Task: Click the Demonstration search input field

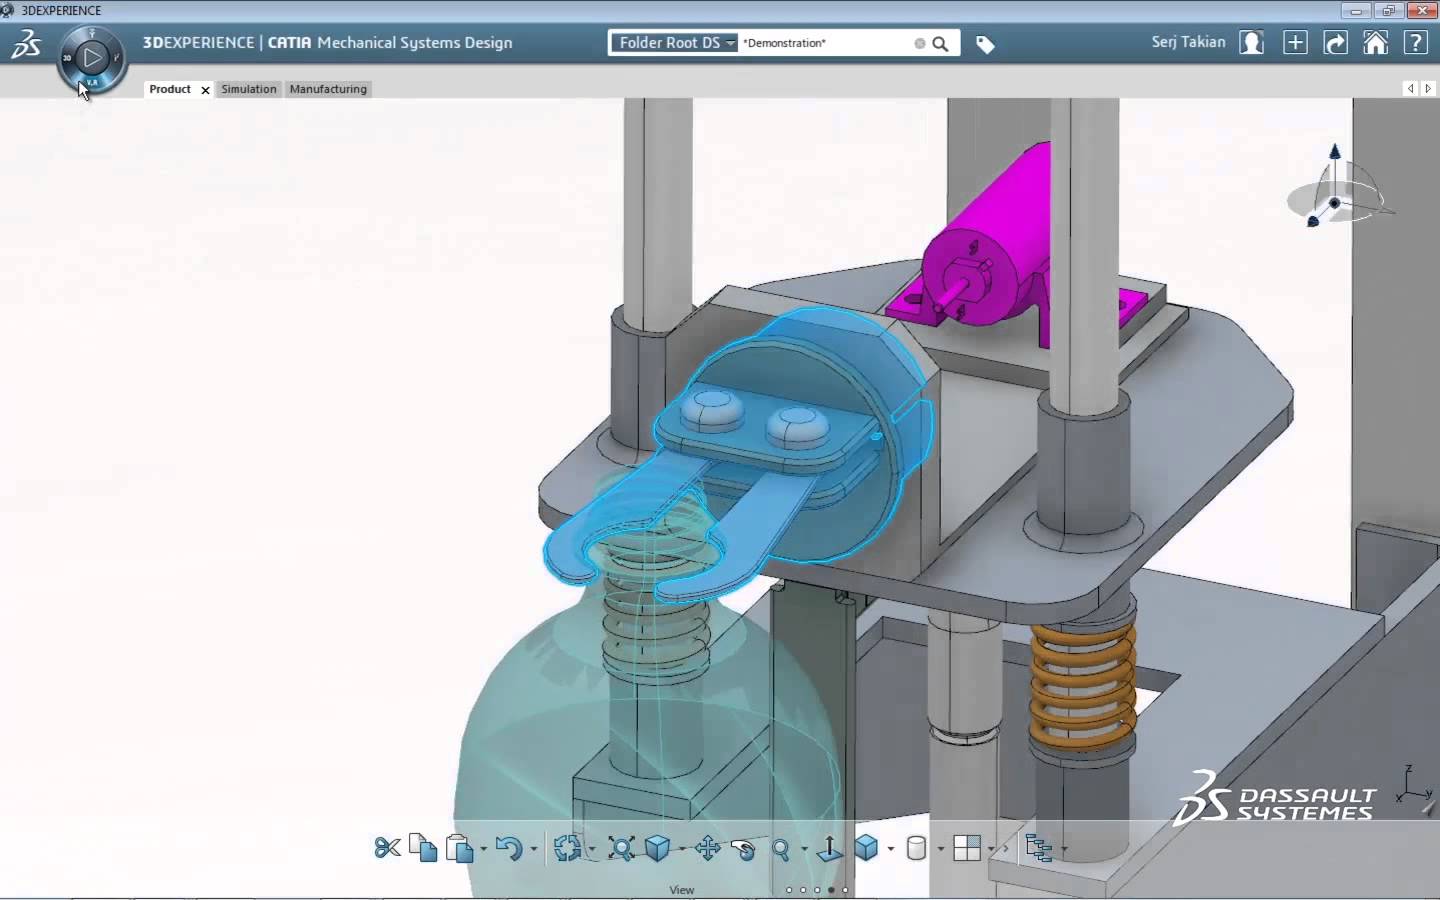Action: 825,43
